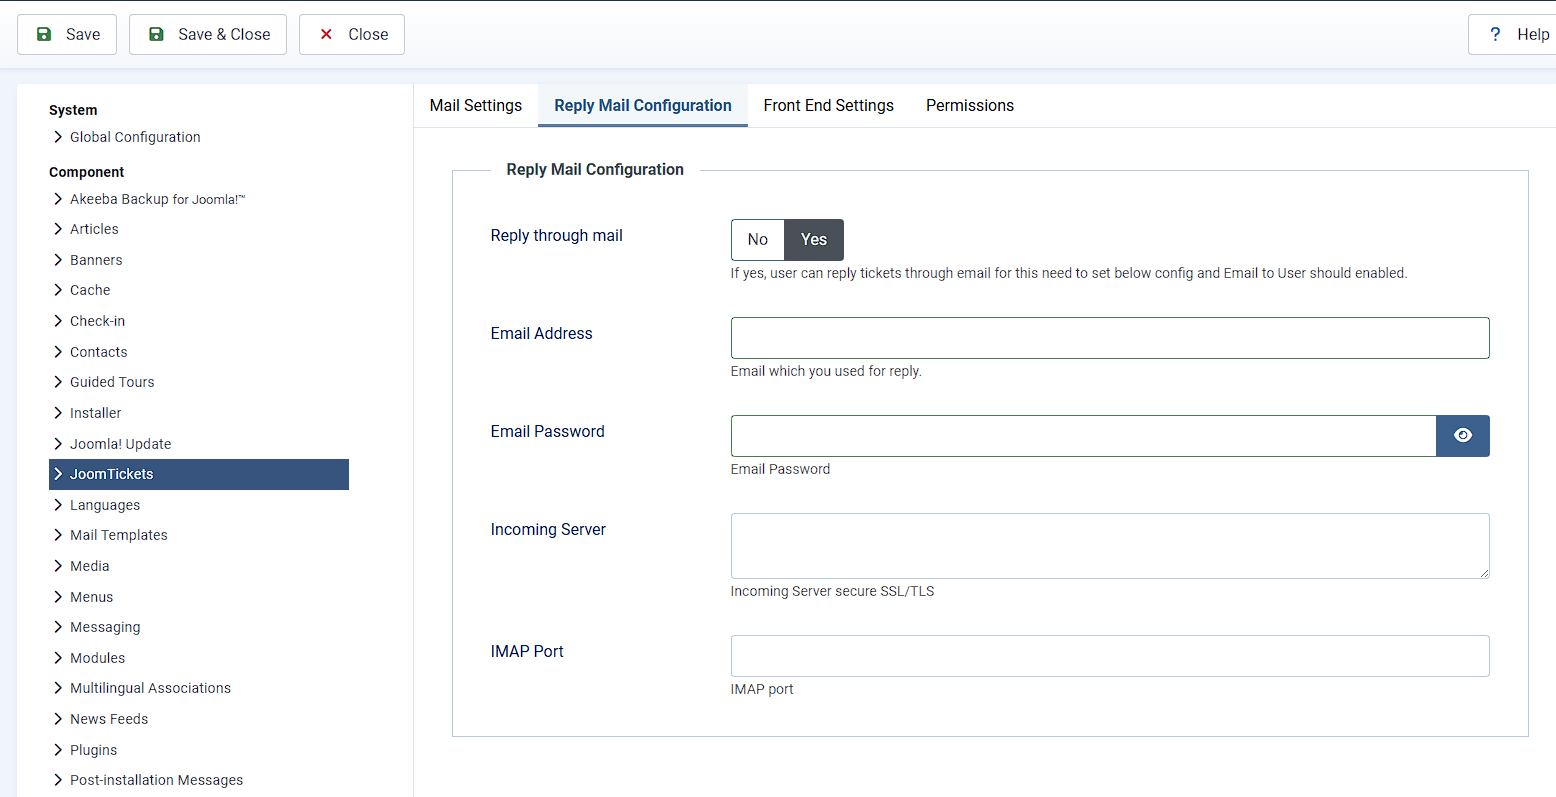Click the chevron beside Banners
The width and height of the screenshot is (1556, 797).
tap(58, 260)
